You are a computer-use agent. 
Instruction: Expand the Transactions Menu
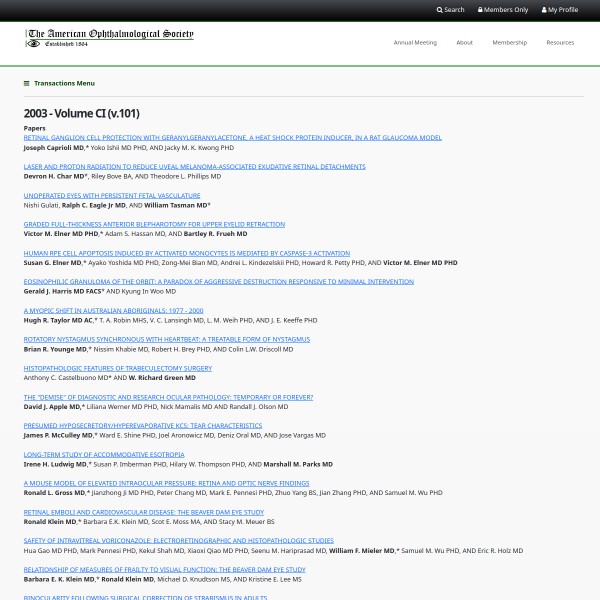(x=64, y=83)
